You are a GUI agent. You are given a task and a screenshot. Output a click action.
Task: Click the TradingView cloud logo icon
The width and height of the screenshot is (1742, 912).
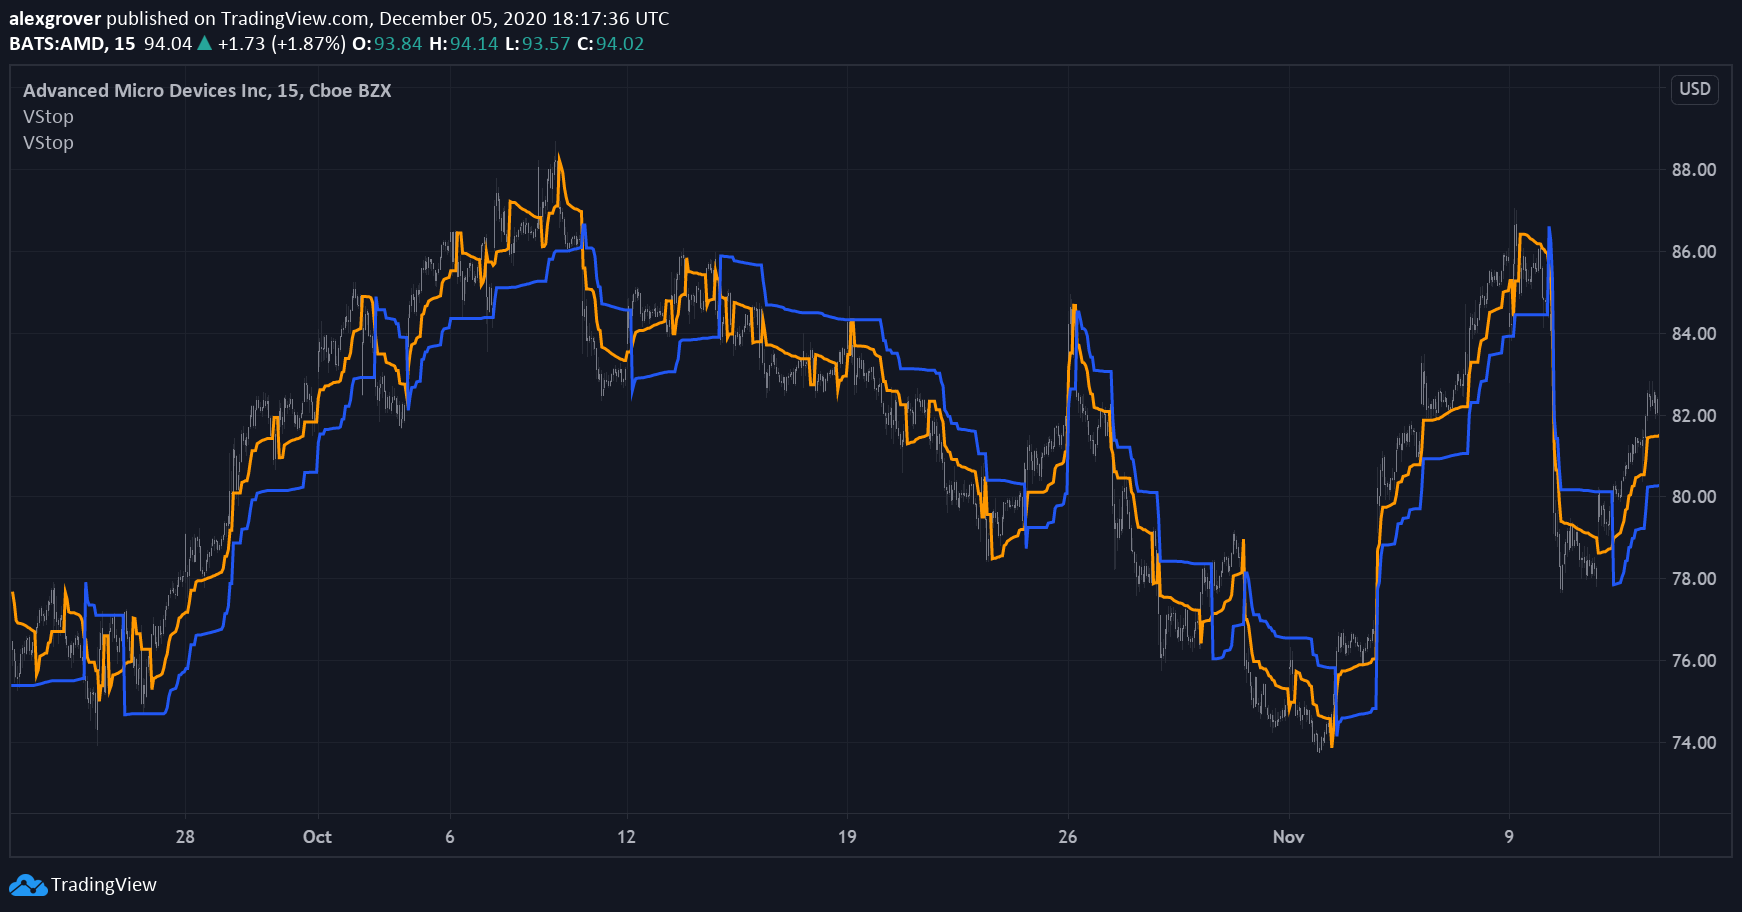pos(28,885)
